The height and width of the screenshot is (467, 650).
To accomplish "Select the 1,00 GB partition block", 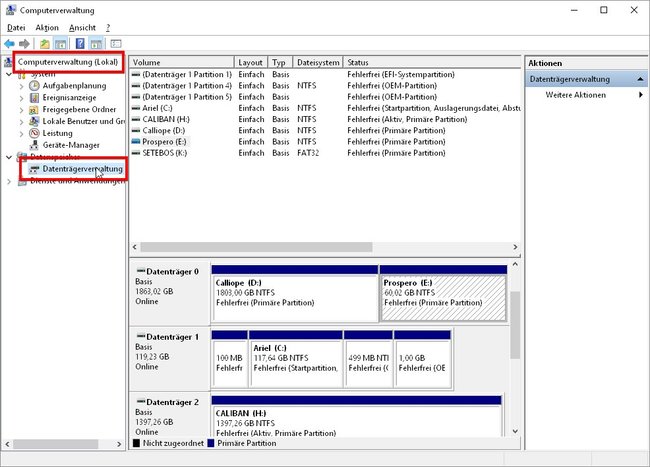I will 422,358.
